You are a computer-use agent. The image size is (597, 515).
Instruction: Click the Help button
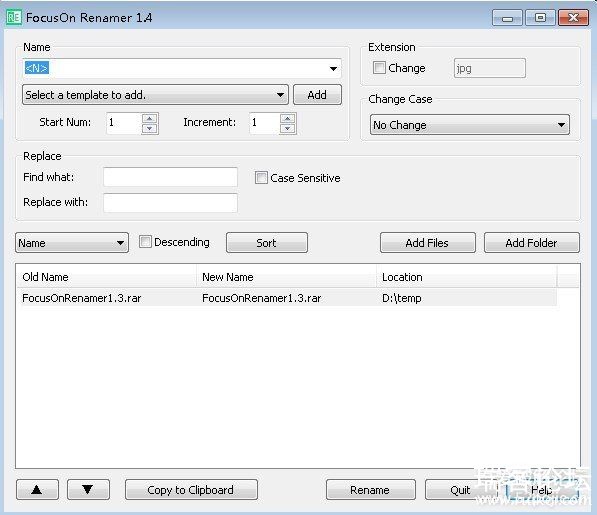[542, 489]
